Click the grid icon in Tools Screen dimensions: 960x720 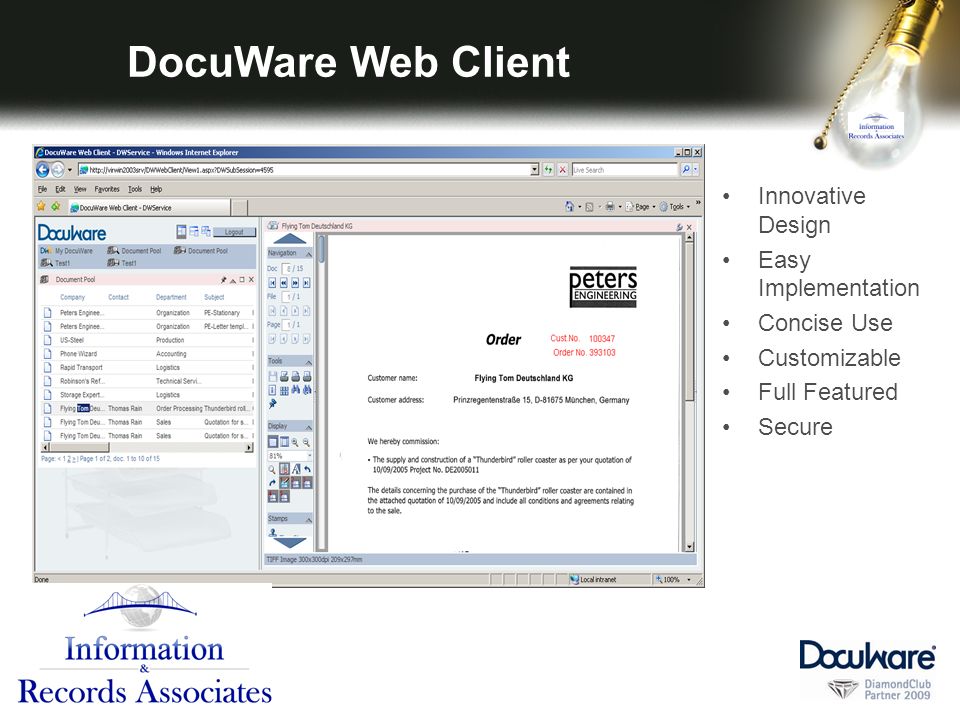[x=284, y=390]
